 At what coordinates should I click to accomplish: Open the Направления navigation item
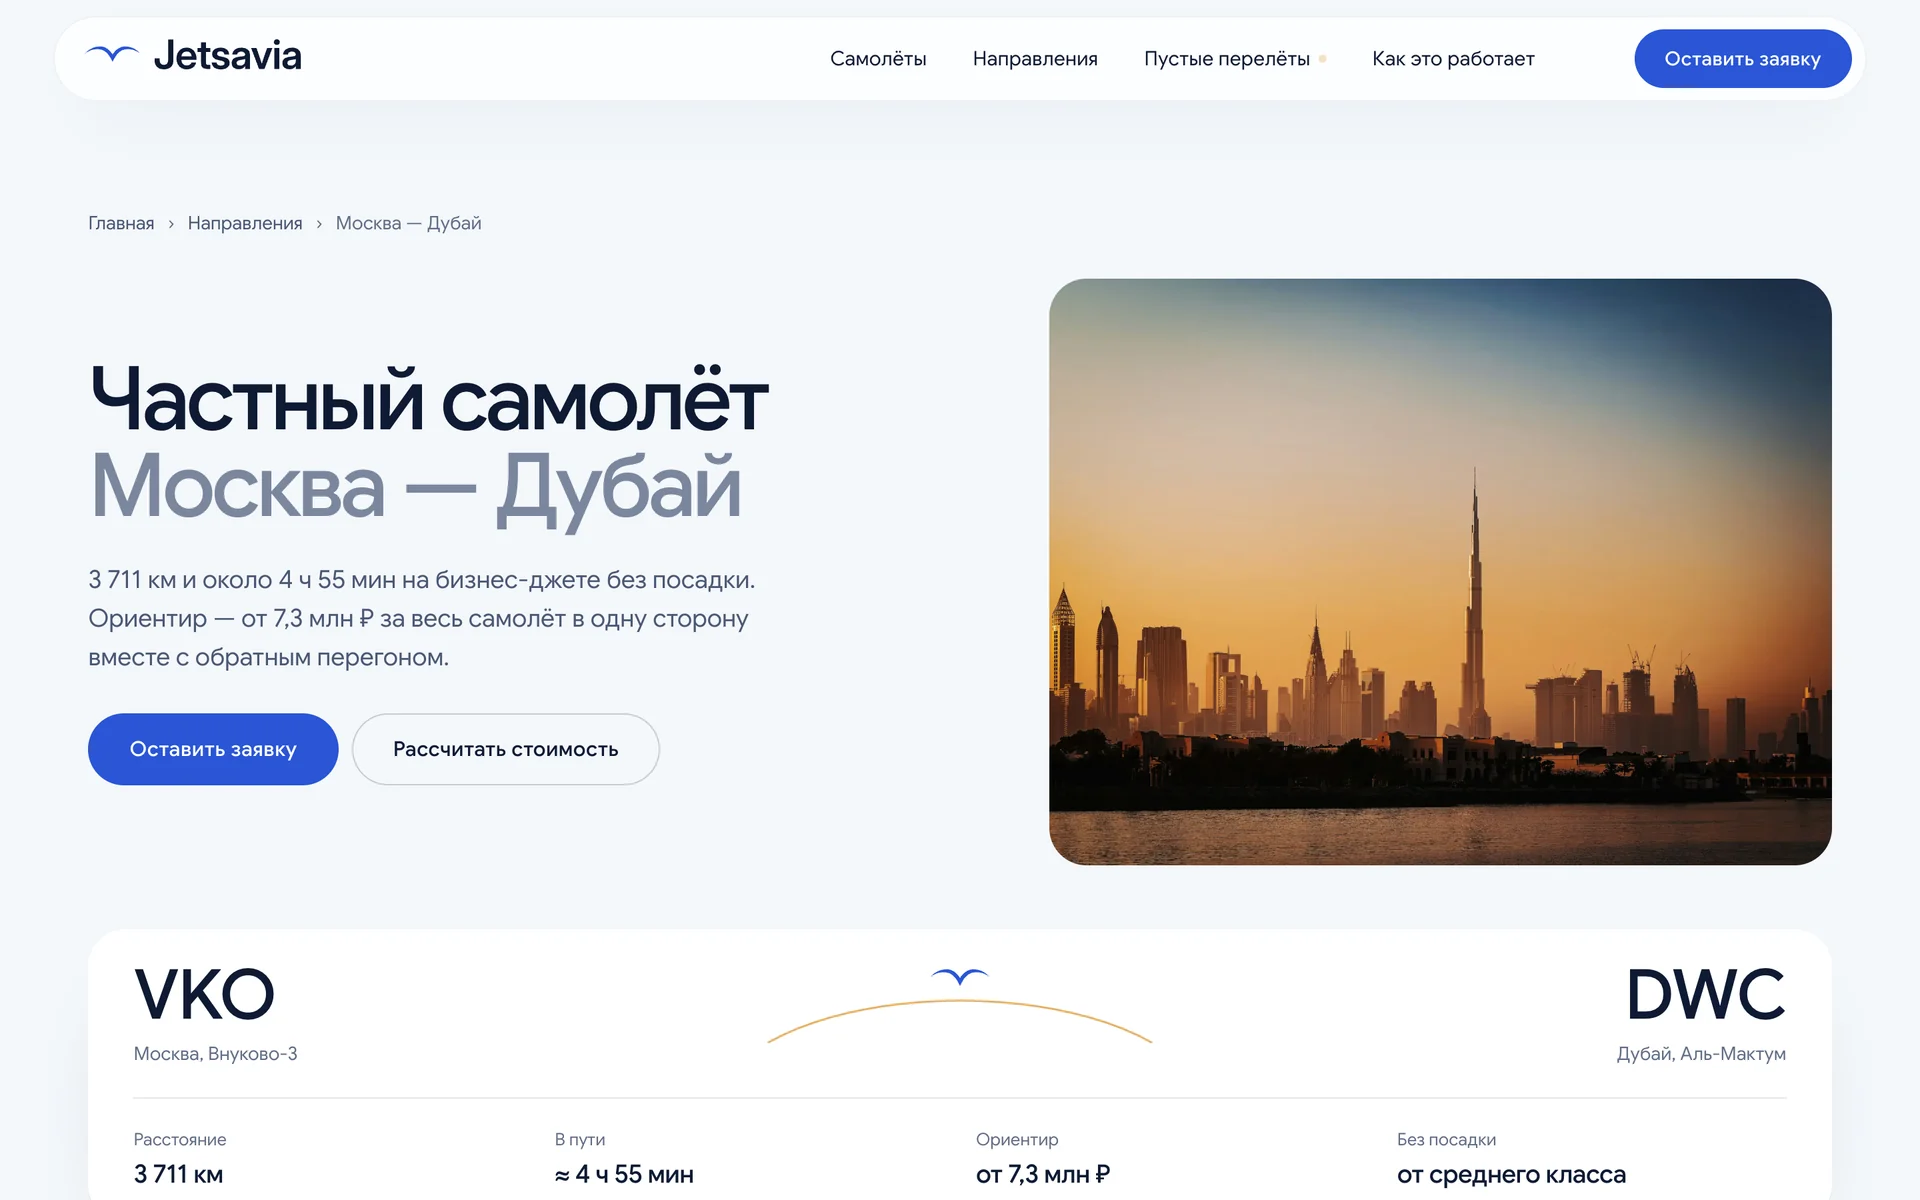pyautogui.click(x=1035, y=59)
